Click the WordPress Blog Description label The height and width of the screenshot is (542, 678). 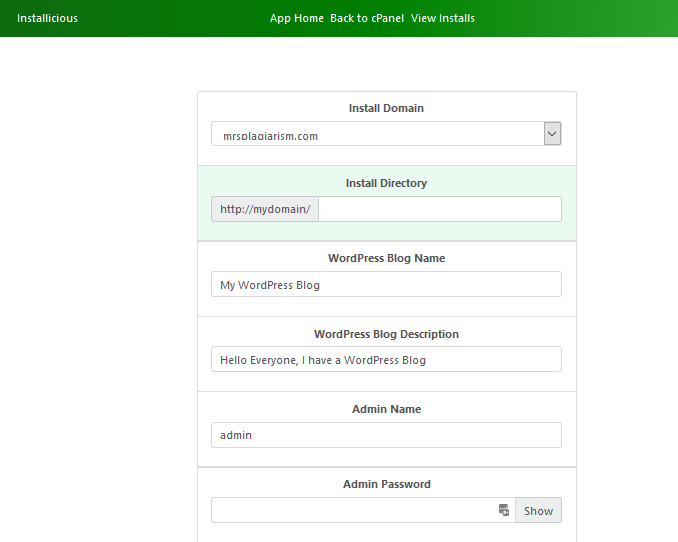click(x=386, y=334)
